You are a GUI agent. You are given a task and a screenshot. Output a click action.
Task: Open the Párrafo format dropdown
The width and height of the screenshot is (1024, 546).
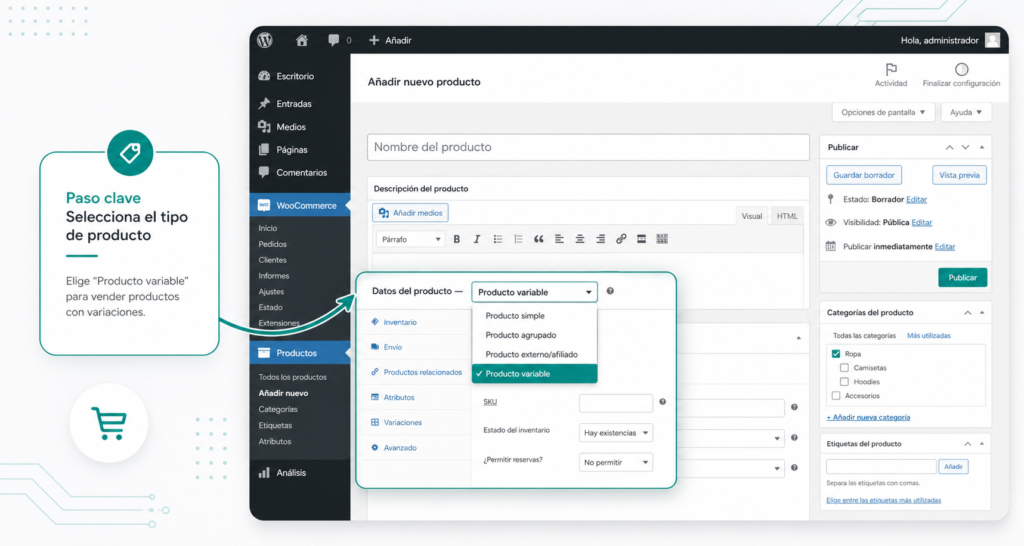410,239
